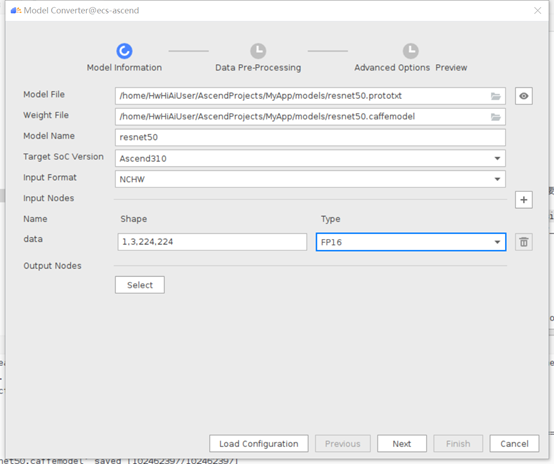
Task: Click the Input Nodes label
Action: [x=49, y=198]
